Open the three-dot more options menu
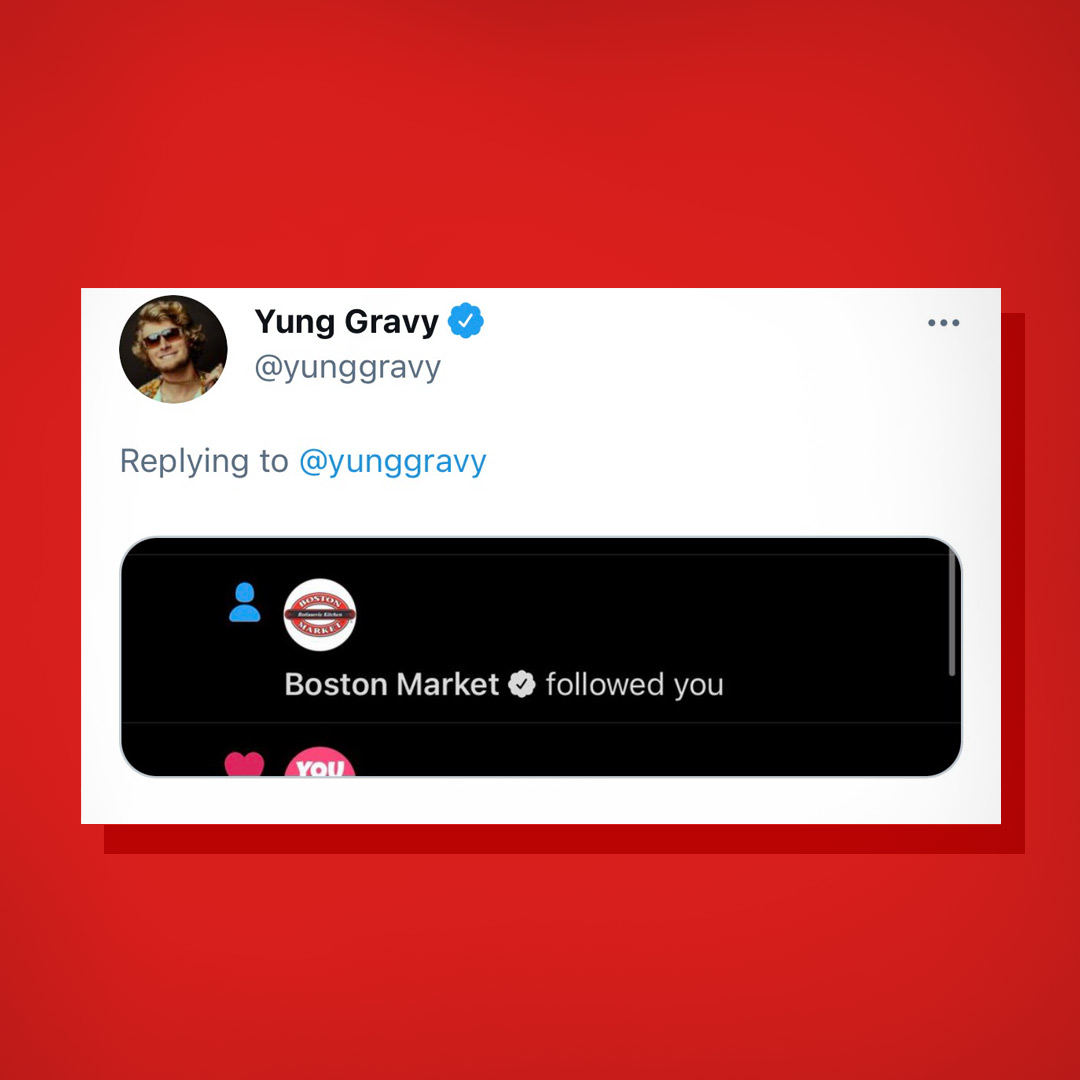The image size is (1080, 1080). (943, 322)
